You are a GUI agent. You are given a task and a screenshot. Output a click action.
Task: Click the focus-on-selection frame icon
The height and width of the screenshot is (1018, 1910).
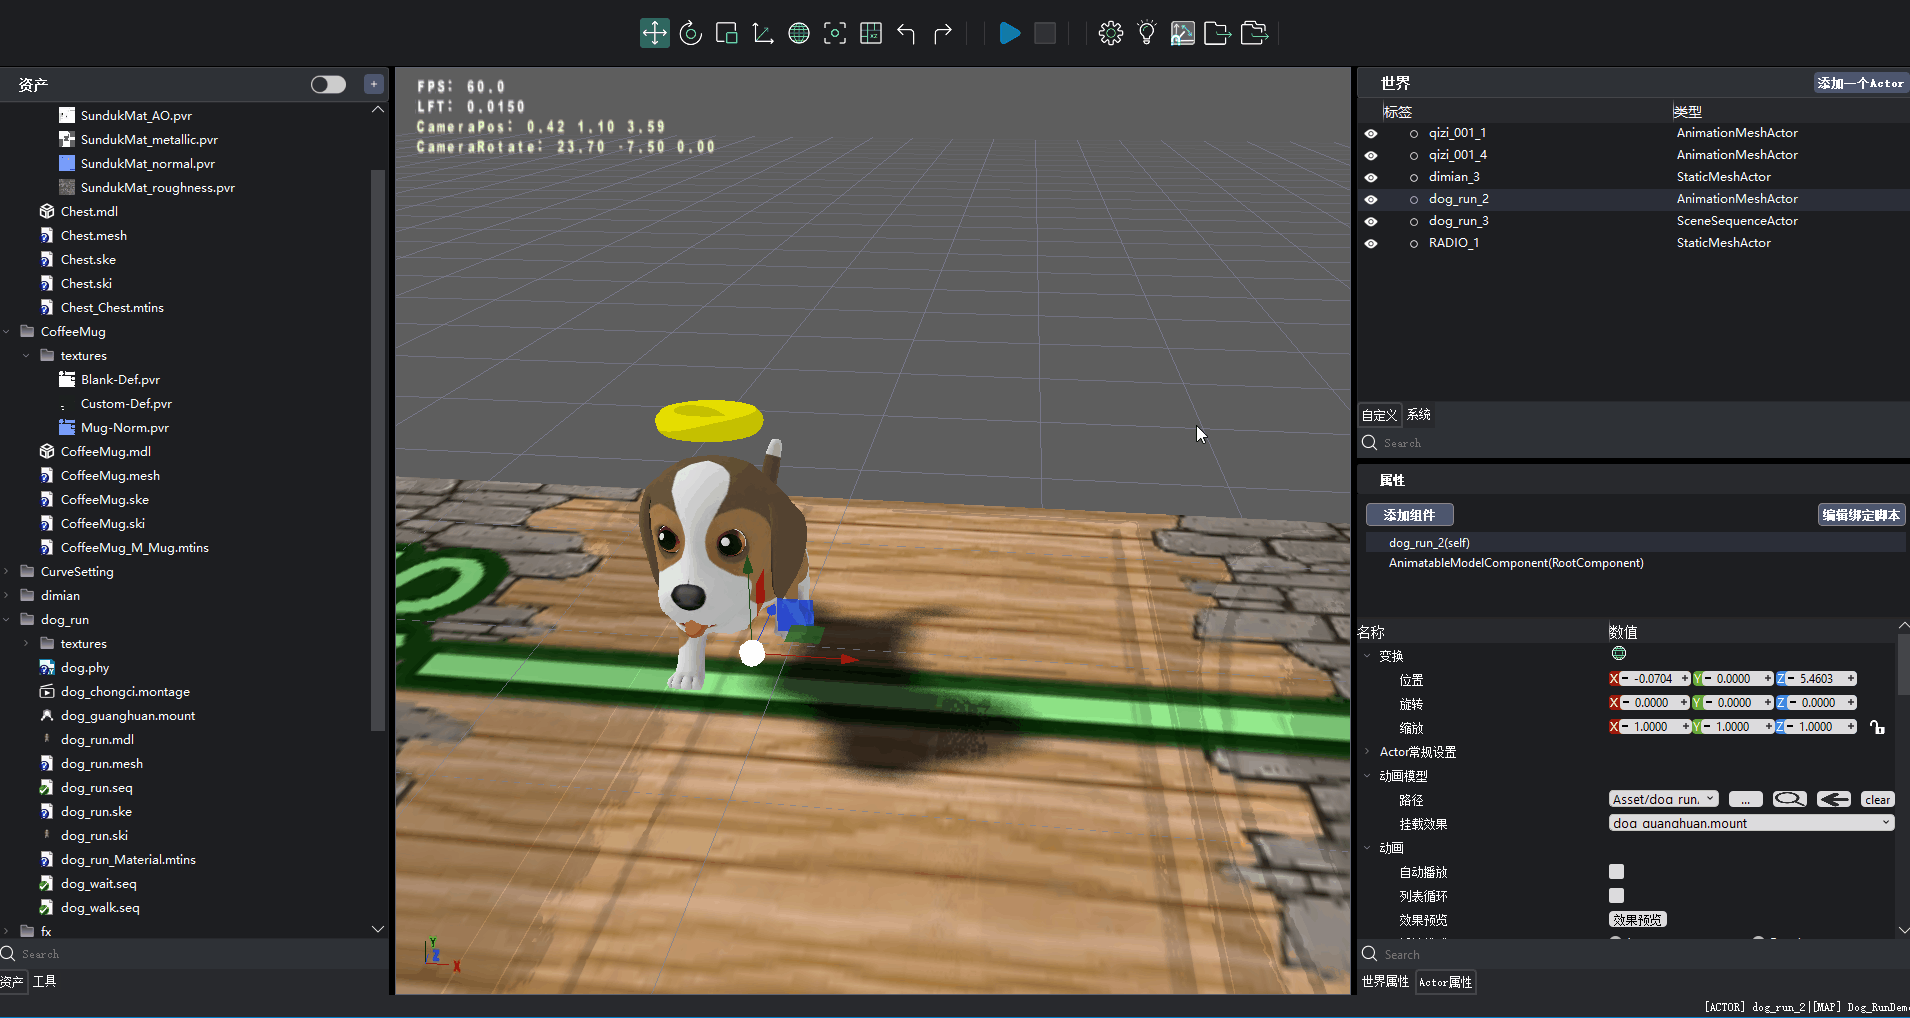point(835,33)
